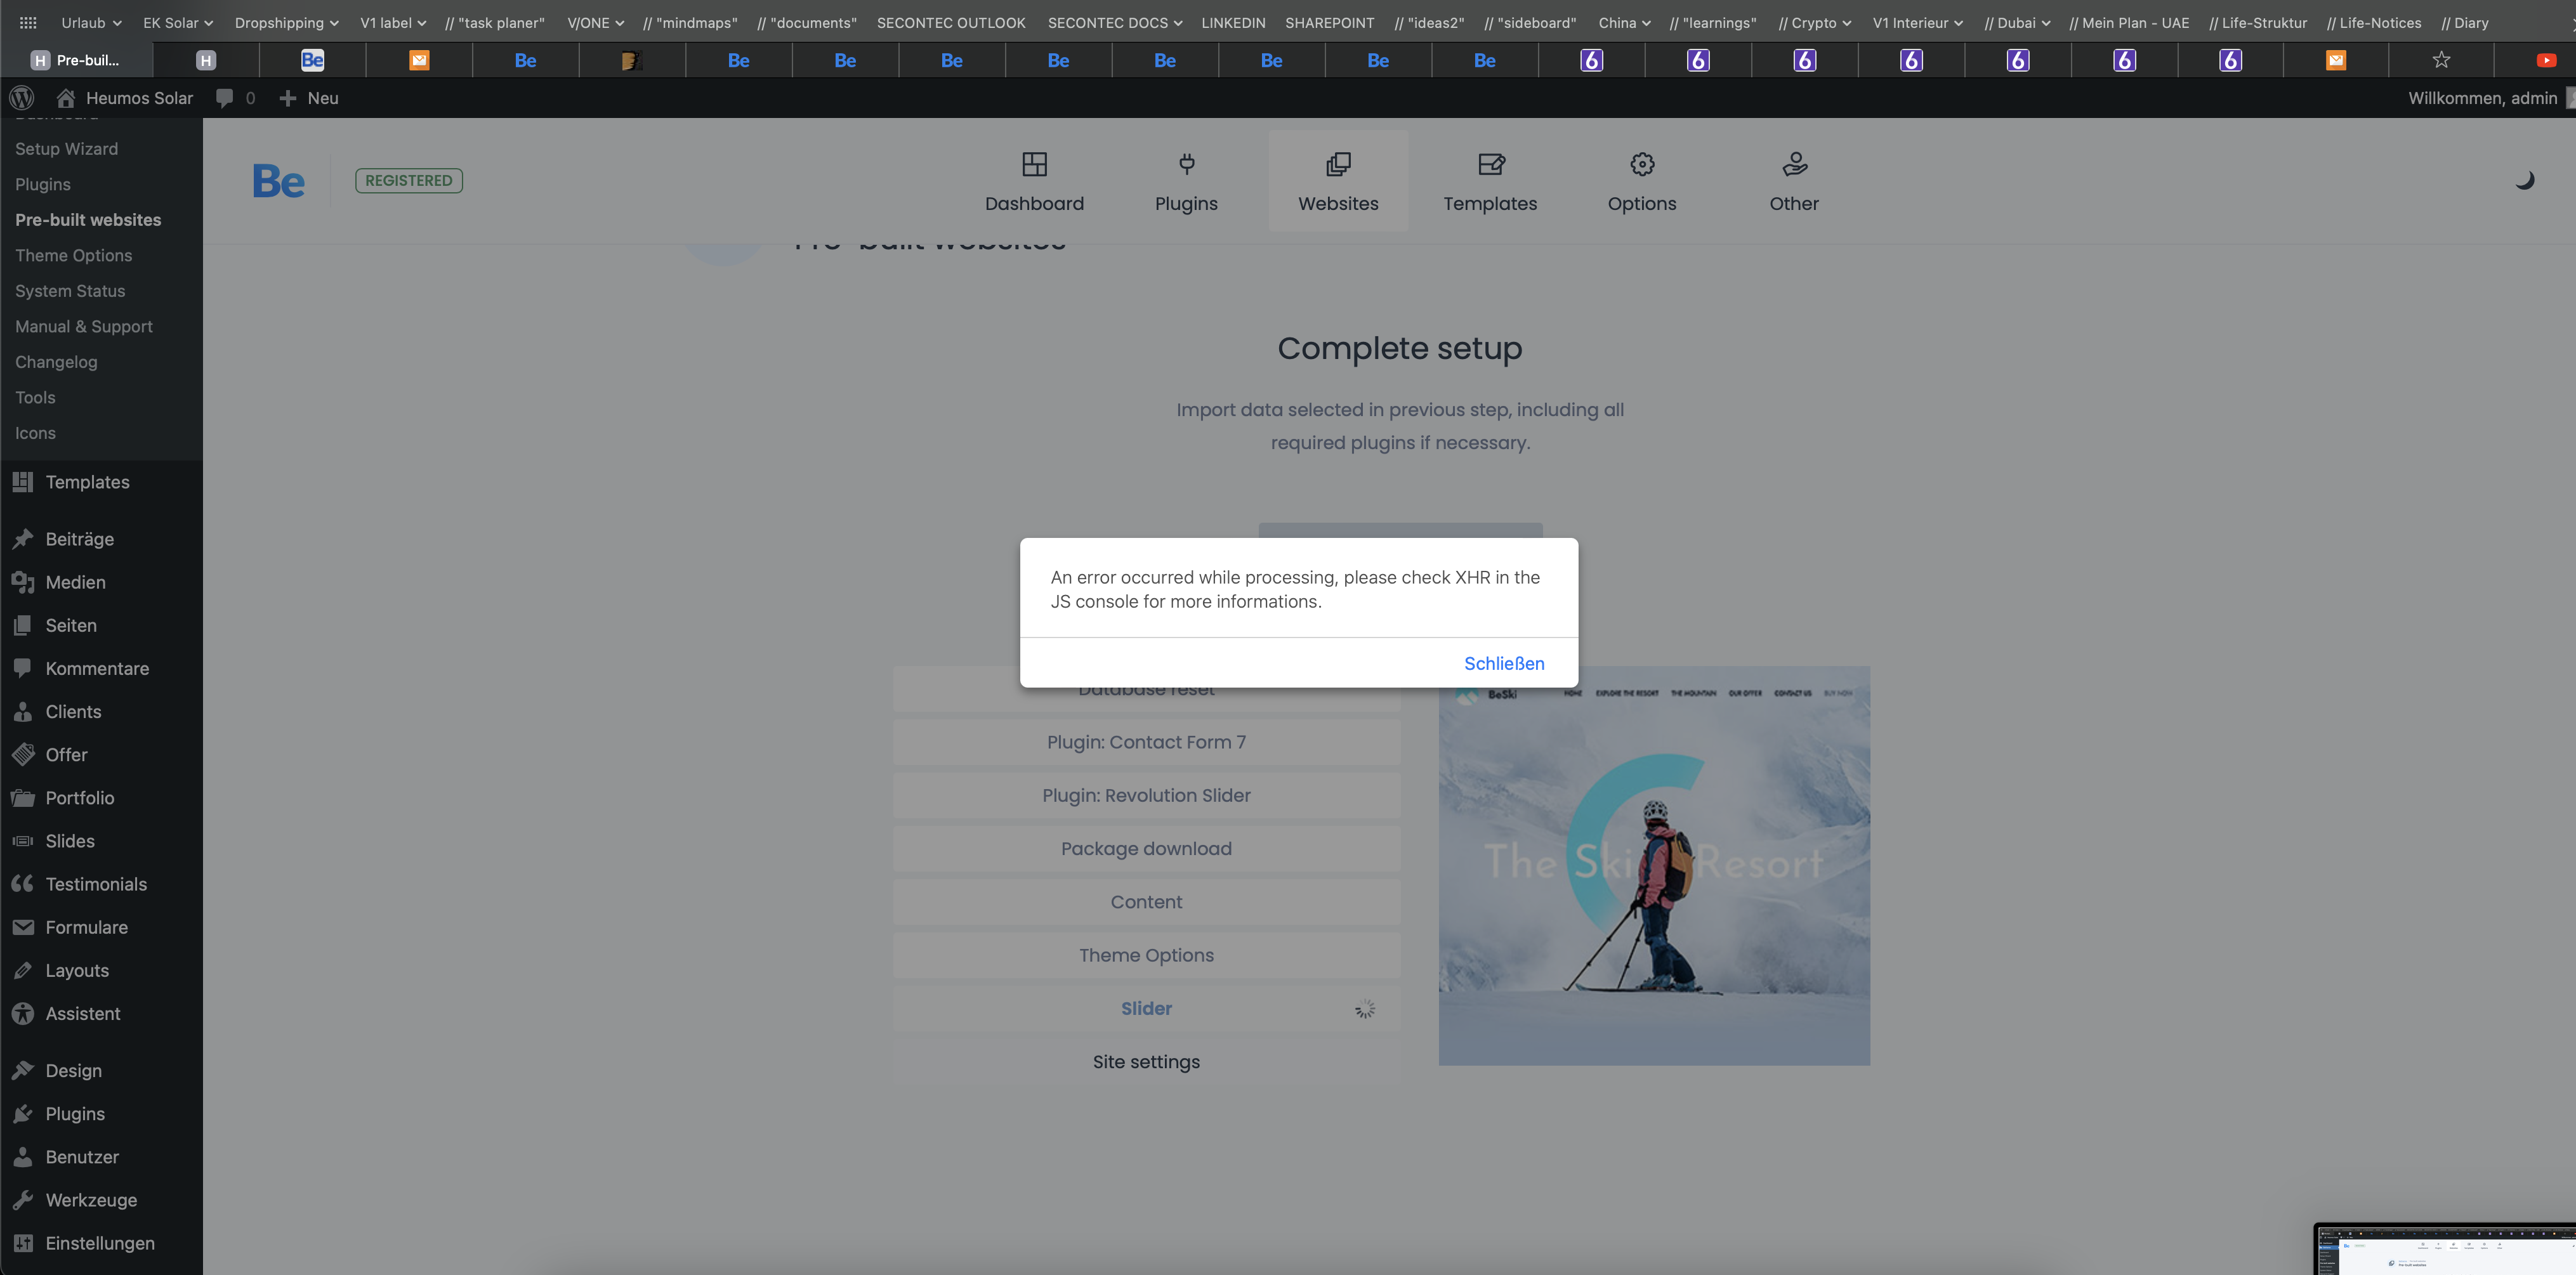2576x1275 pixels.
Task: Expand Dropshipping bookmarks folder
Action: click(x=286, y=22)
